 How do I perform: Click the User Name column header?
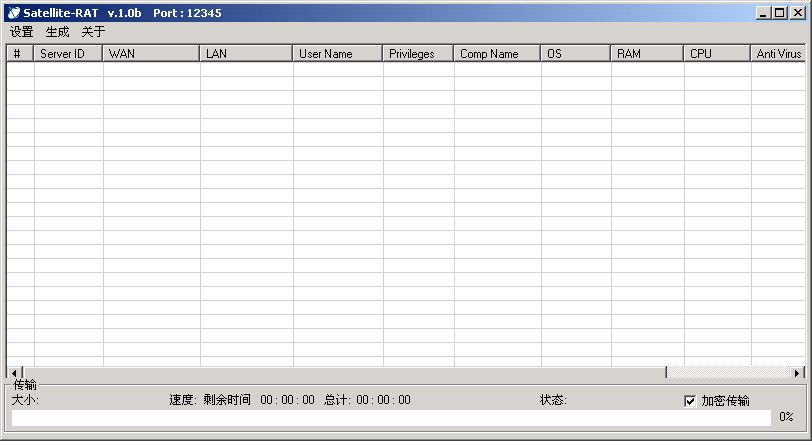click(337, 54)
